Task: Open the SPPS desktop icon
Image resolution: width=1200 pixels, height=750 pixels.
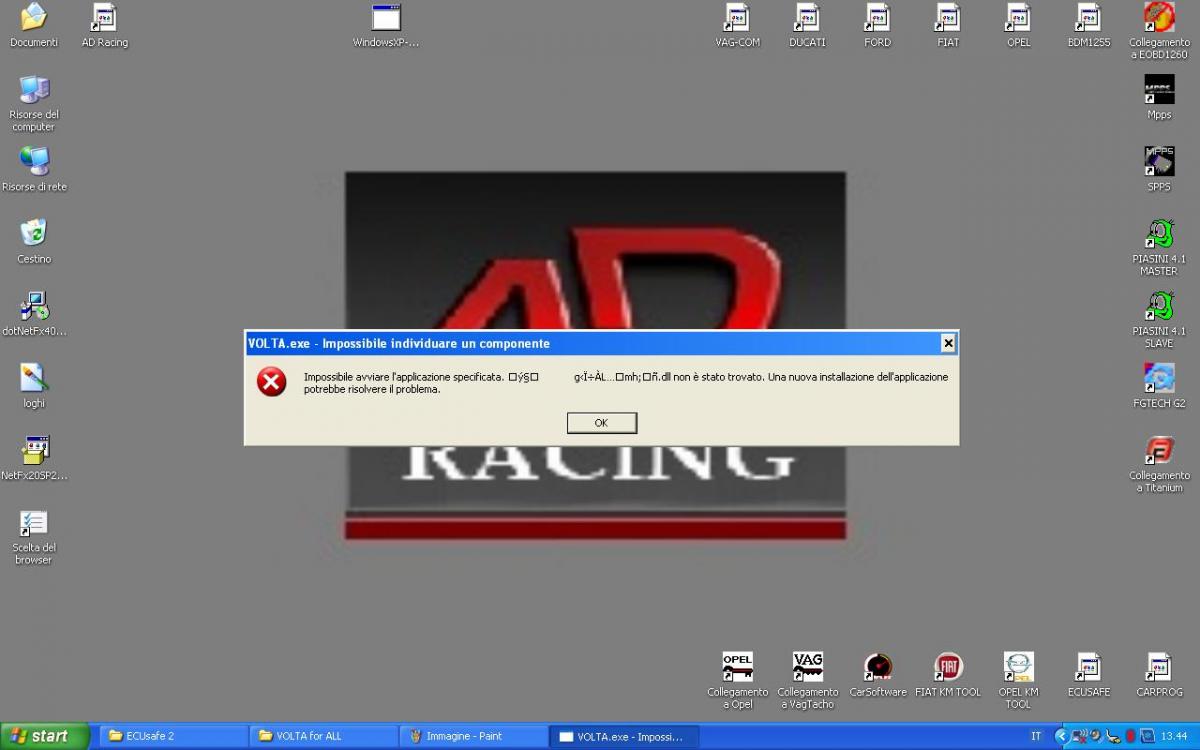Action: 1159,169
